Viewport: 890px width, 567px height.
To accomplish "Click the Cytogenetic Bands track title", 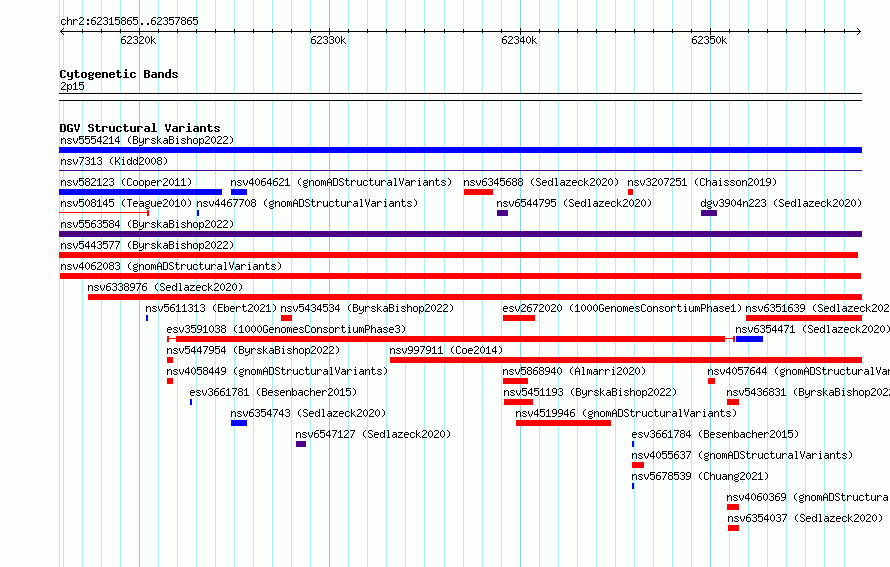I will (x=119, y=74).
